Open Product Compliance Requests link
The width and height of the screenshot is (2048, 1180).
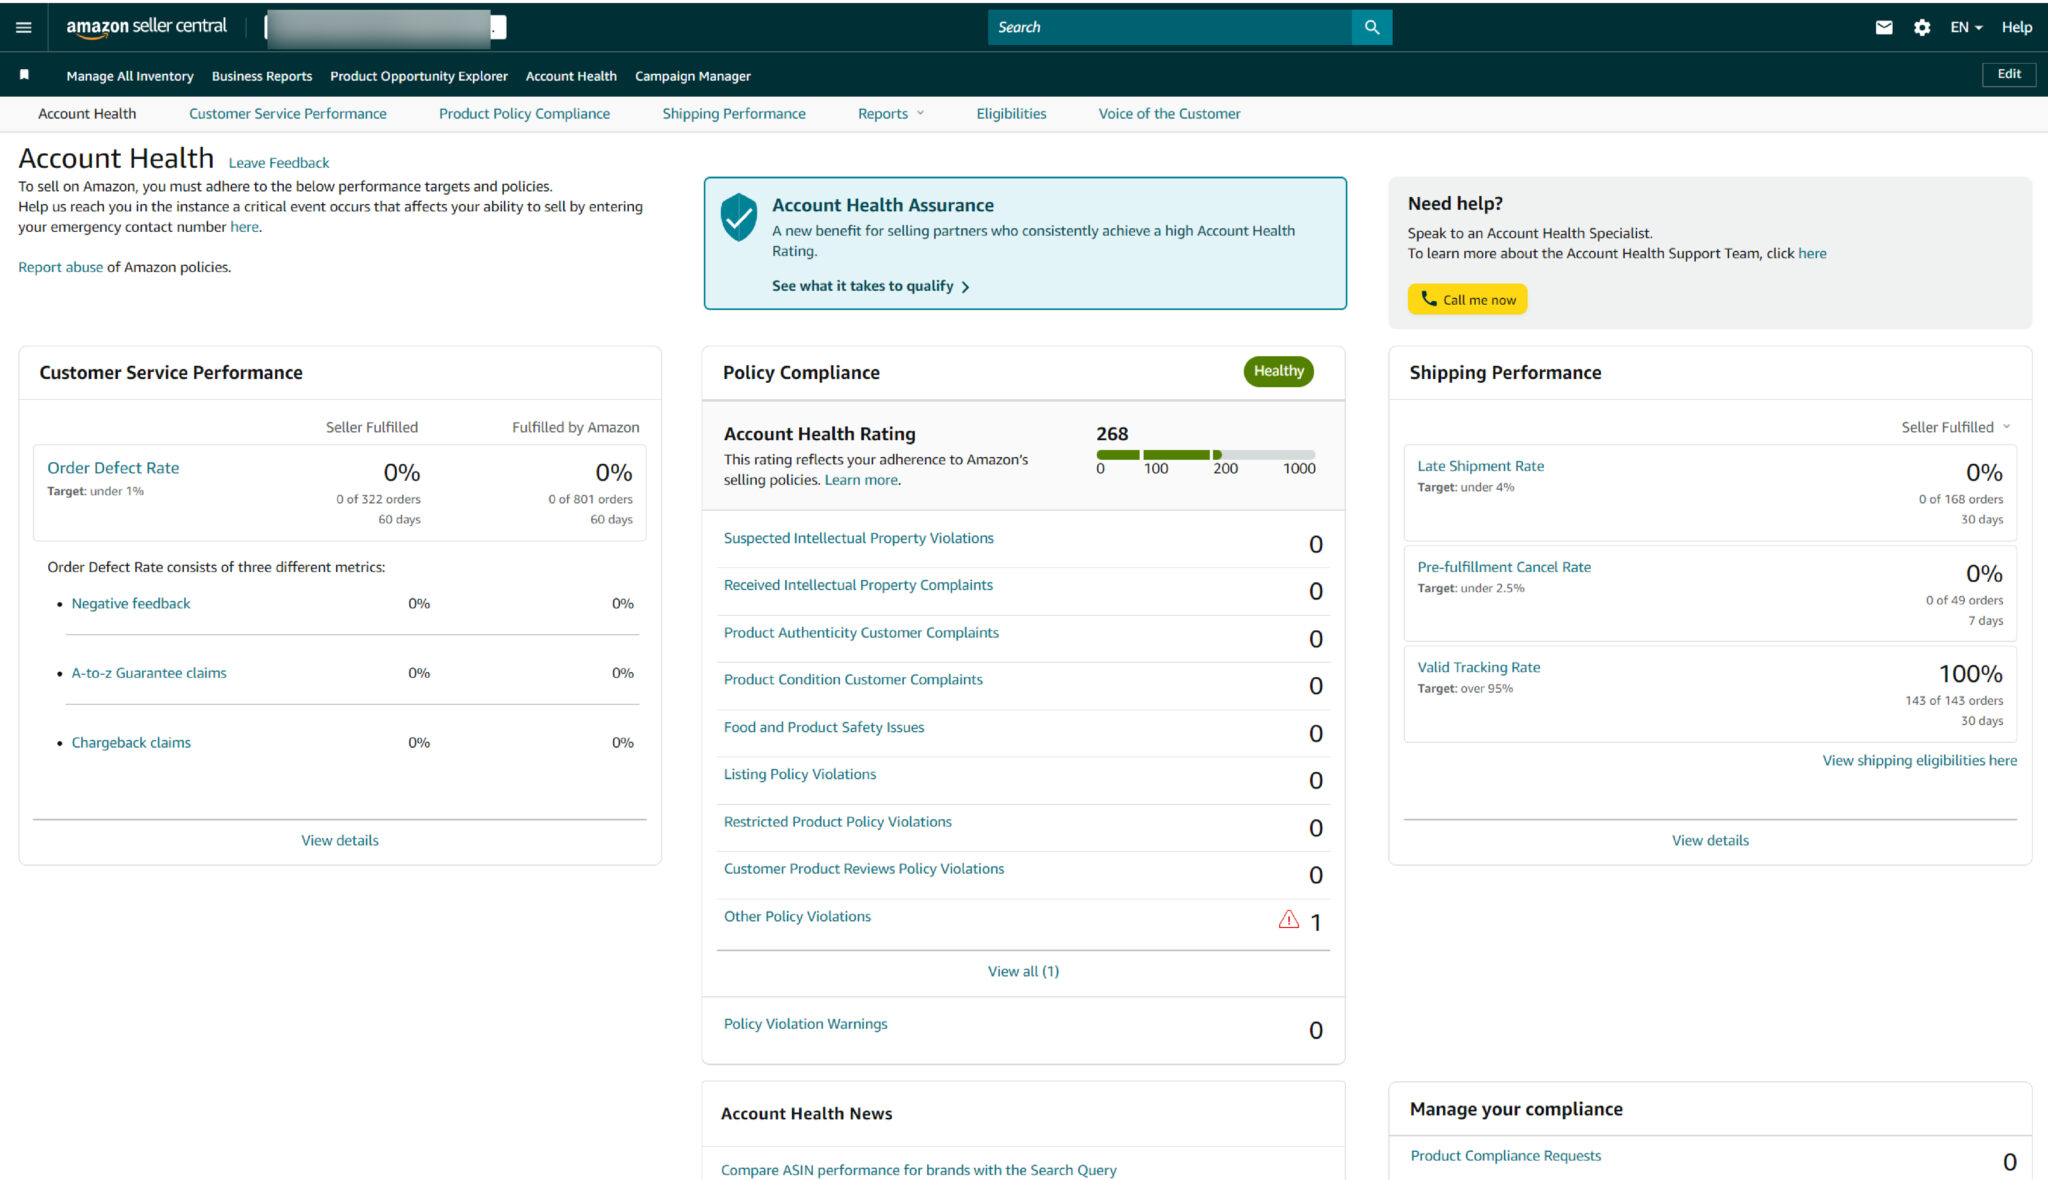(x=1505, y=1156)
